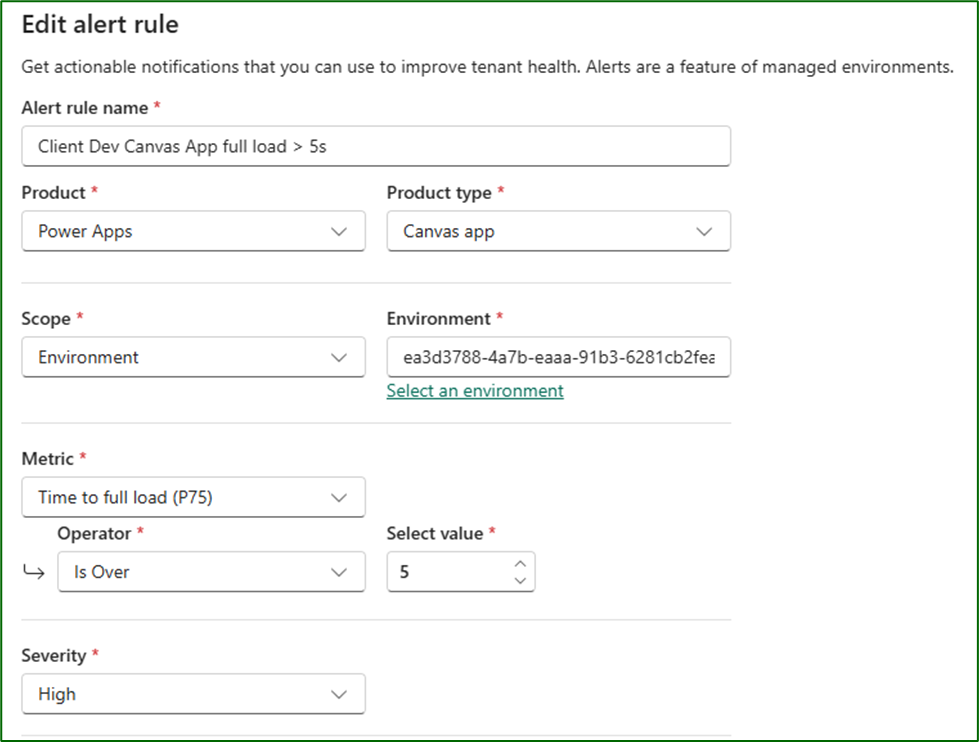Click the chevron icon on Metric dropdown
This screenshot has height=742, width=979.
[339, 497]
